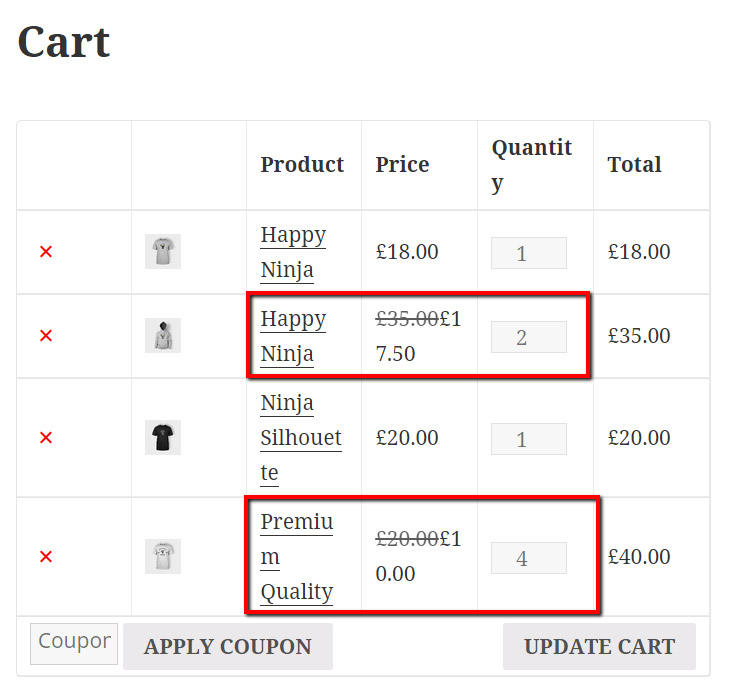This screenshot has width=738, height=685.
Task: Click the Update Cart button
Action: (599, 646)
